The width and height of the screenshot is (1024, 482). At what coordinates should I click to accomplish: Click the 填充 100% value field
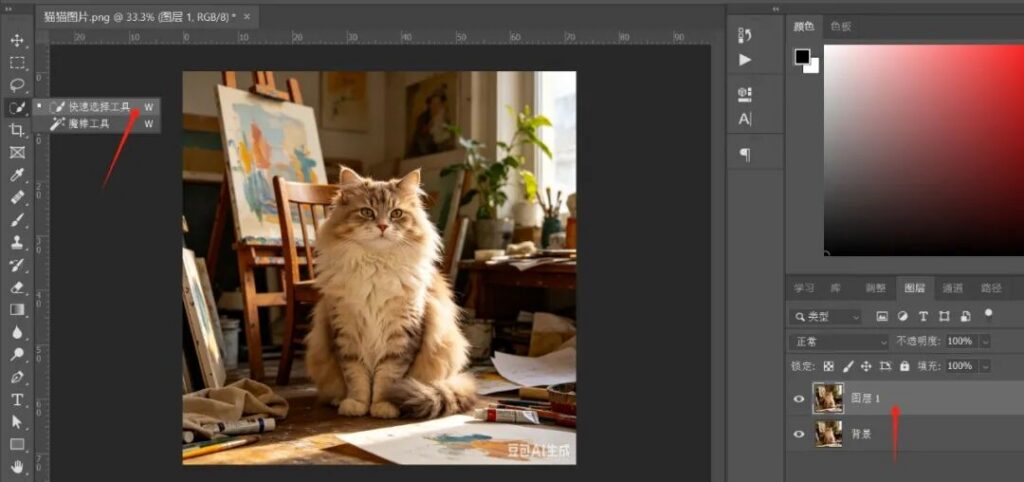[x=961, y=366]
